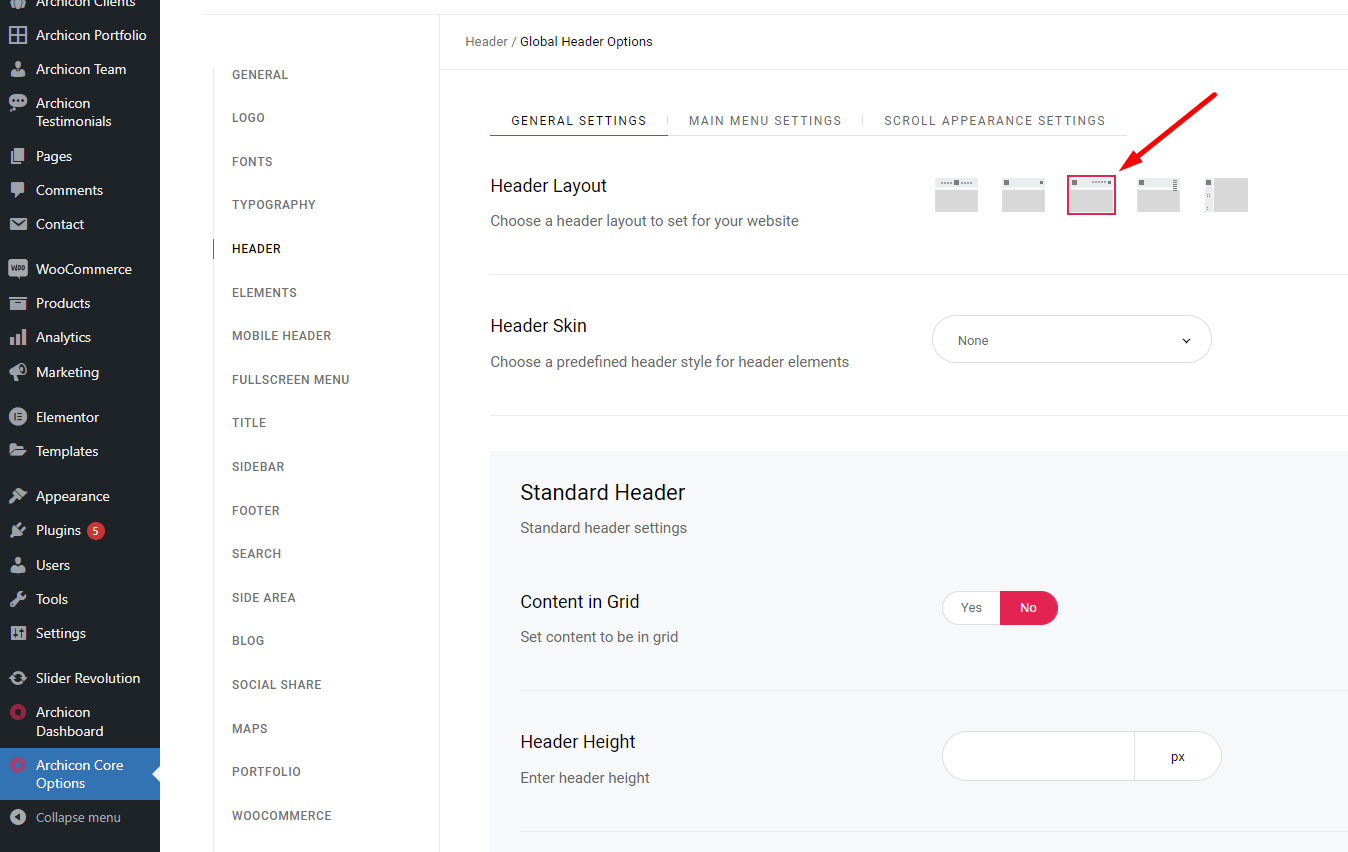Switch to the General Settings tab

579,120
